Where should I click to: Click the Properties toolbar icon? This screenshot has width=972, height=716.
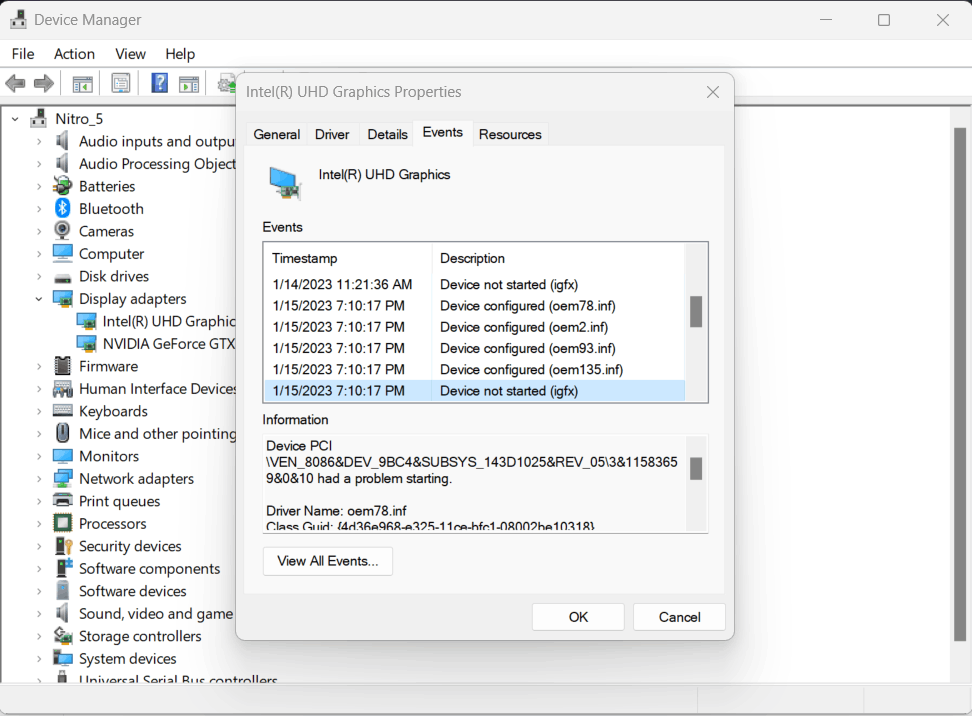click(120, 82)
